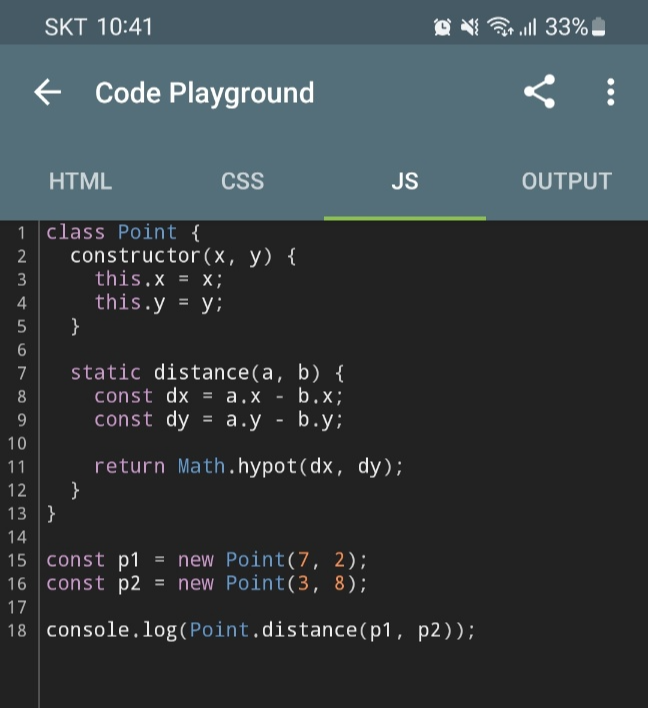Click the closing brace on line 12

point(75,490)
